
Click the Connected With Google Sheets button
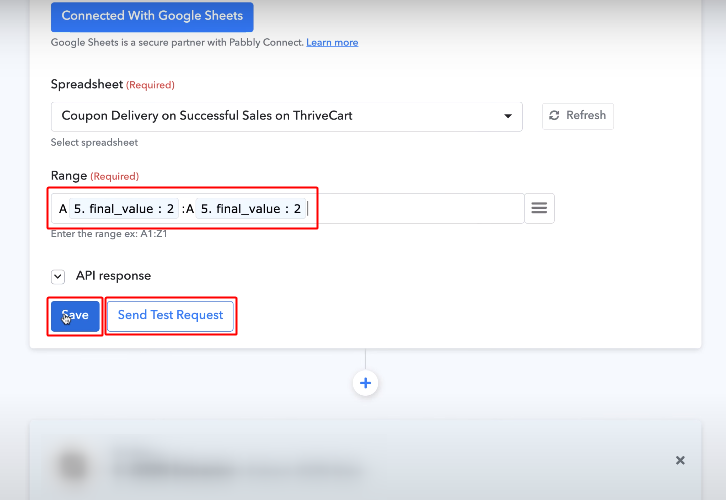[x=152, y=17]
